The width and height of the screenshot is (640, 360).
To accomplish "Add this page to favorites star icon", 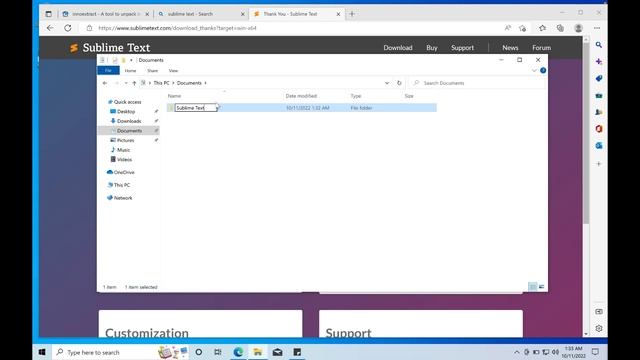I will tap(523, 28).
